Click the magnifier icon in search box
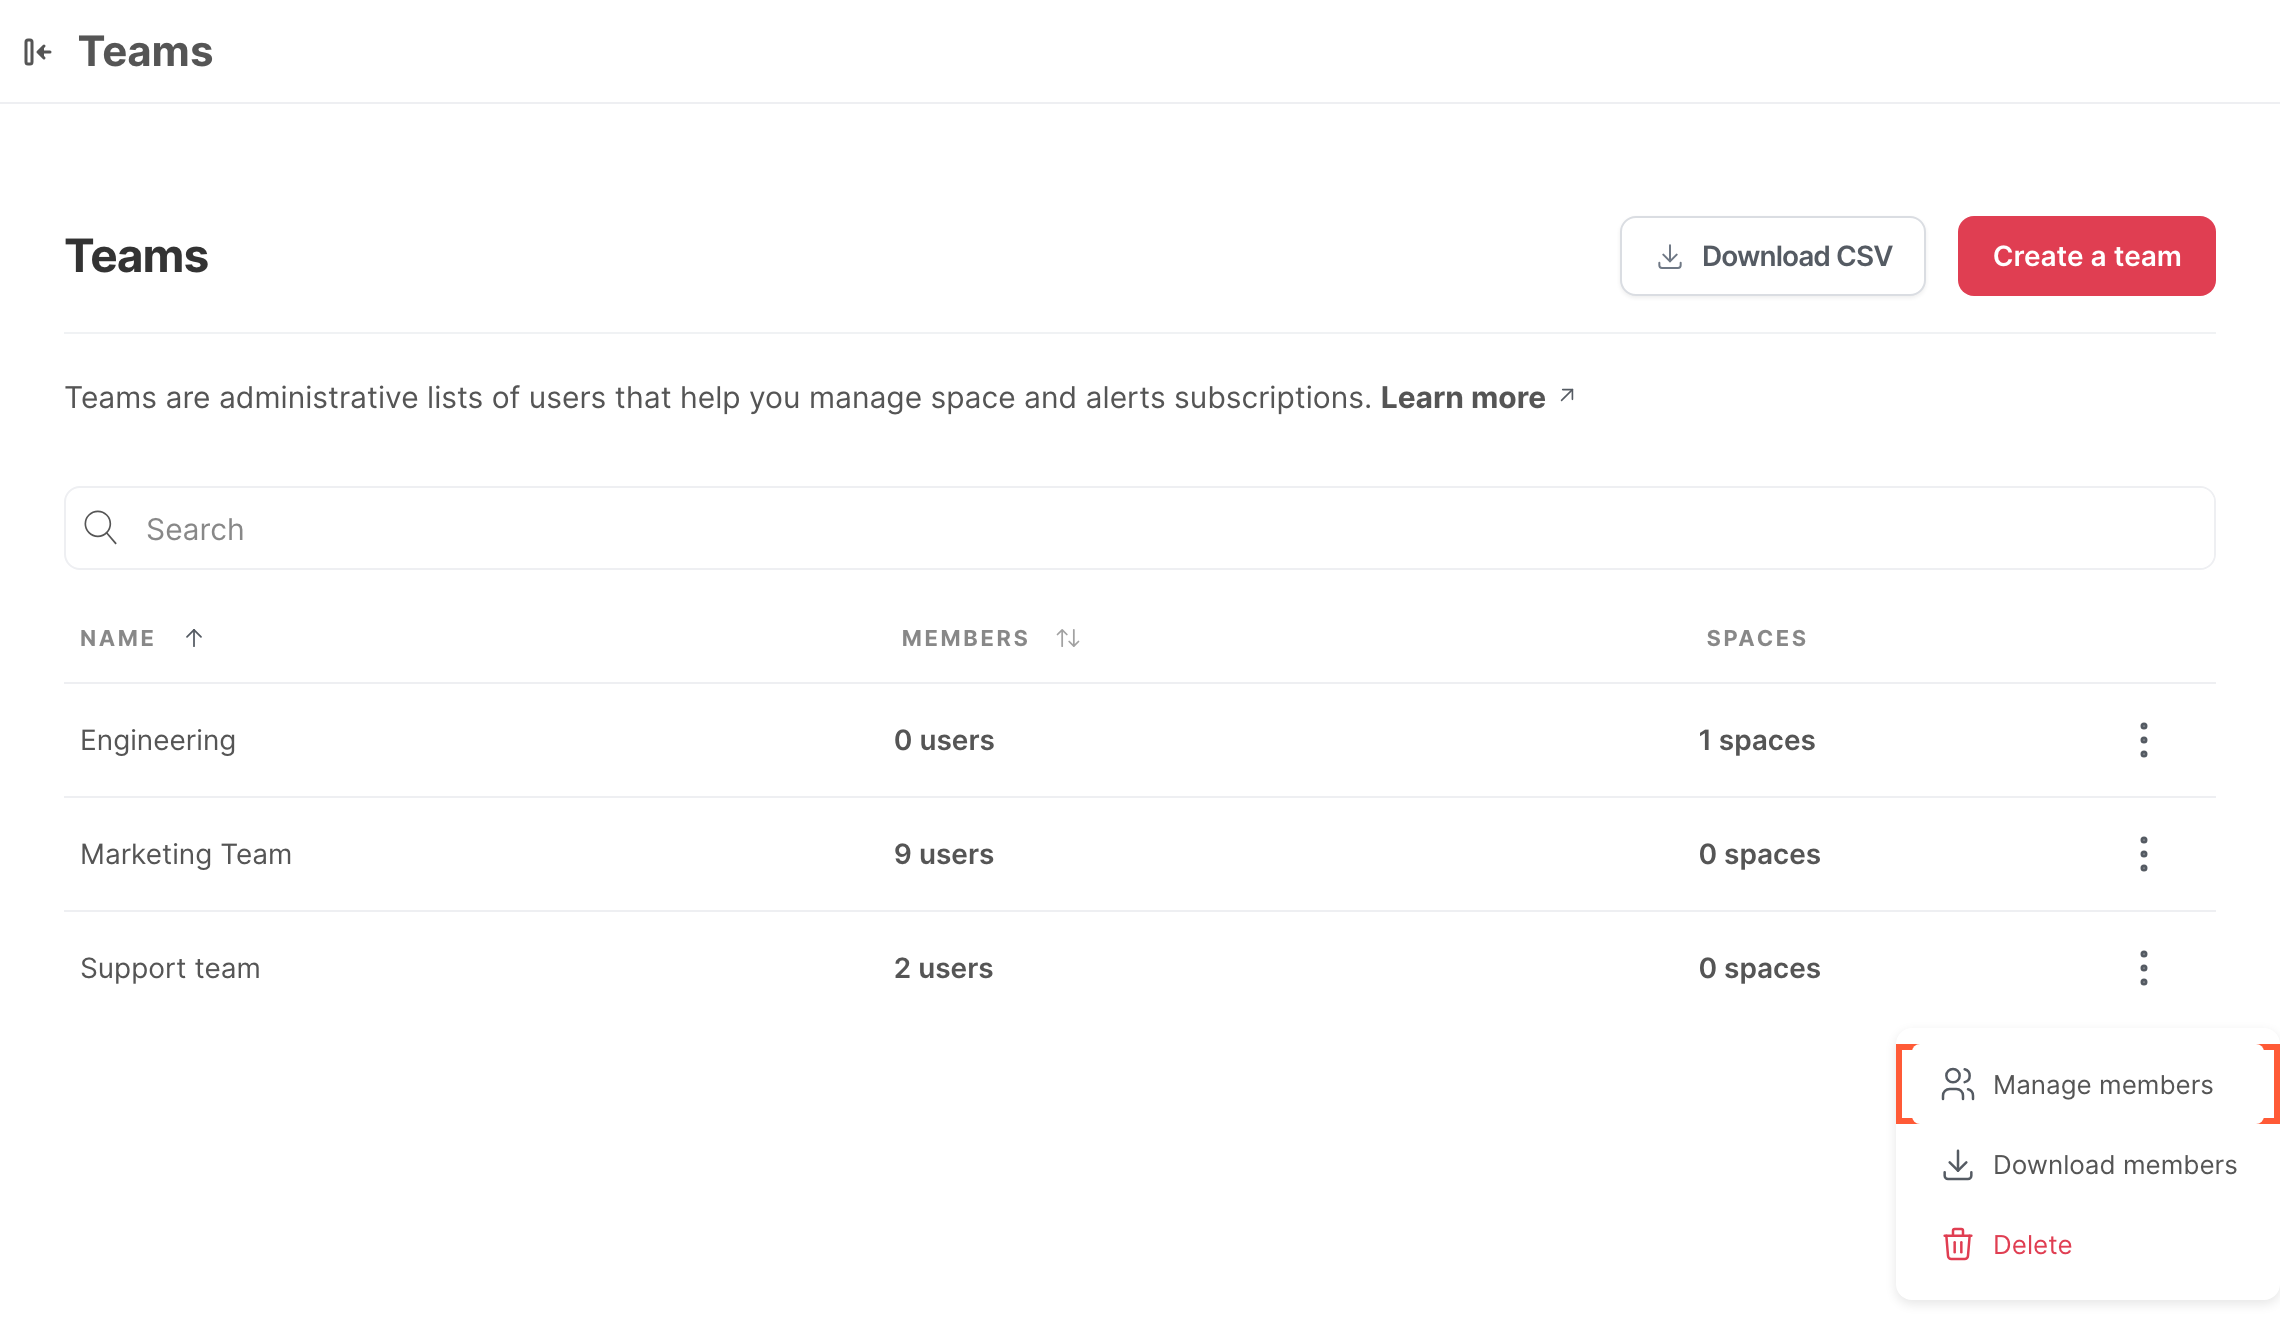 tap(101, 528)
